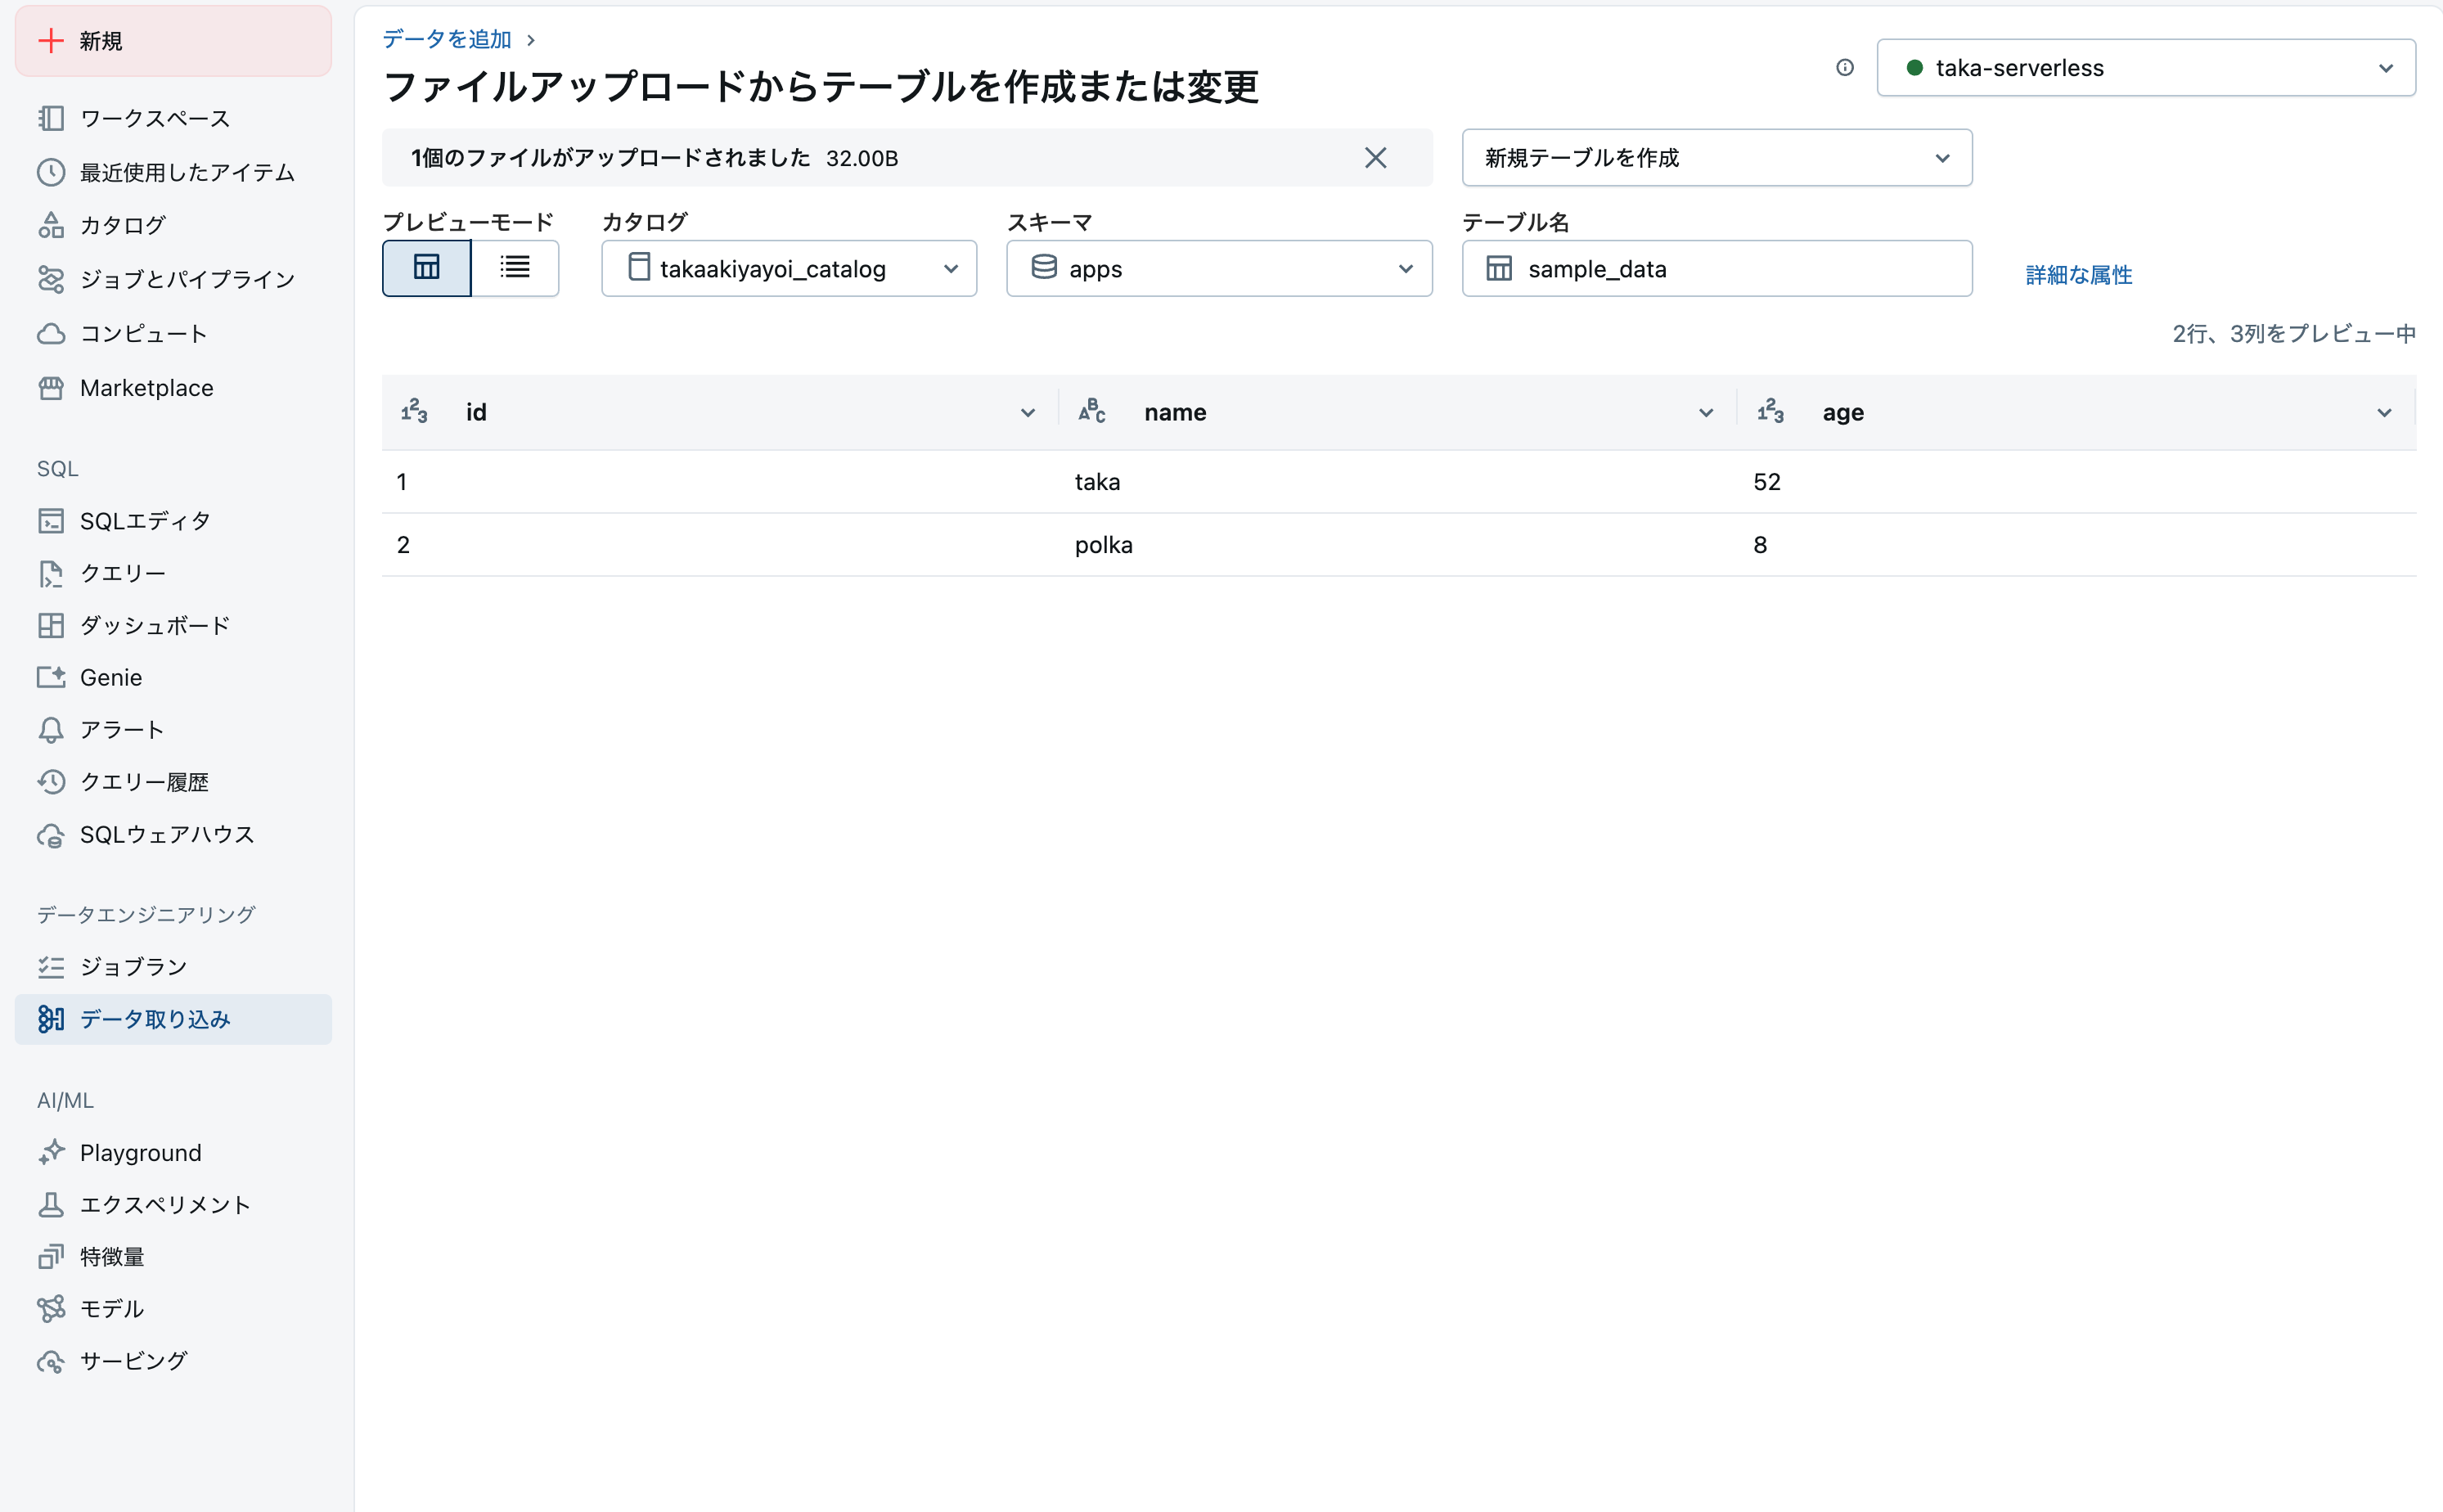
Task: Switch preview mode to list view
Action: (514, 268)
